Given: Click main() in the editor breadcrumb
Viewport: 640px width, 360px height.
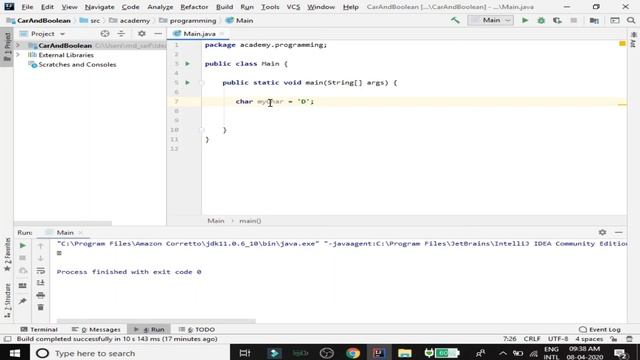Looking at the screenshot, I should 250,221.
